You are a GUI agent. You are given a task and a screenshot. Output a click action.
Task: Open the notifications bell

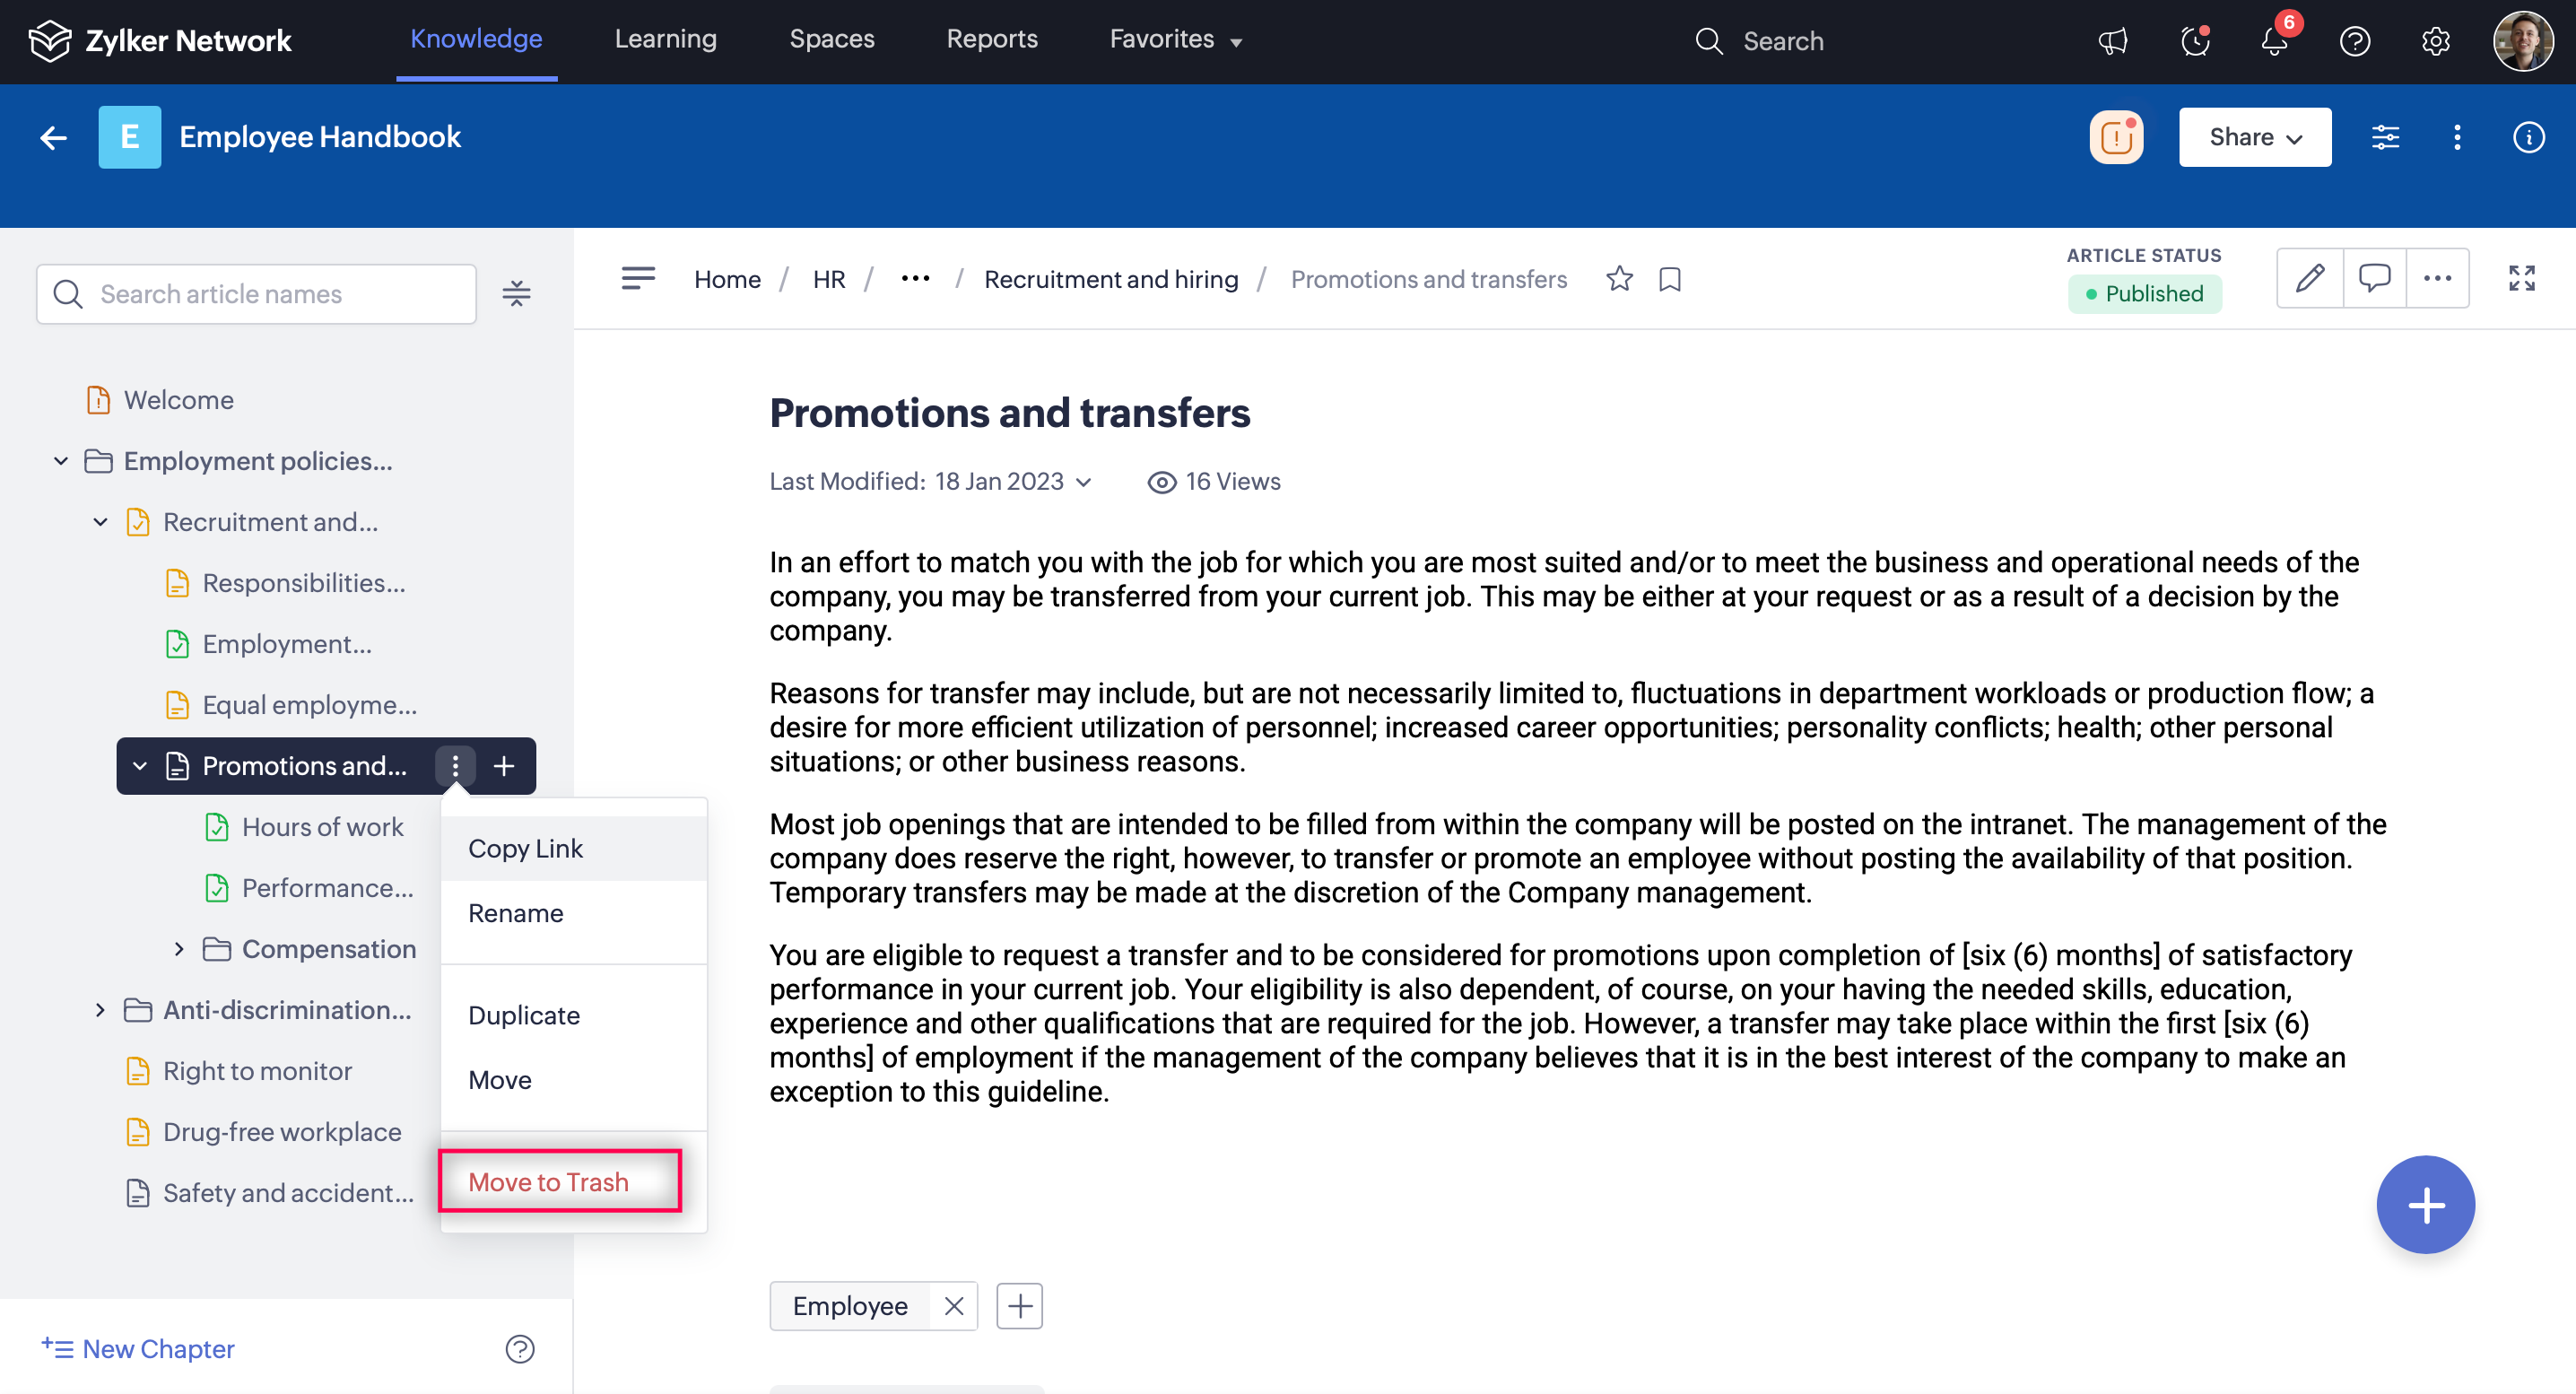point(2274,41)
